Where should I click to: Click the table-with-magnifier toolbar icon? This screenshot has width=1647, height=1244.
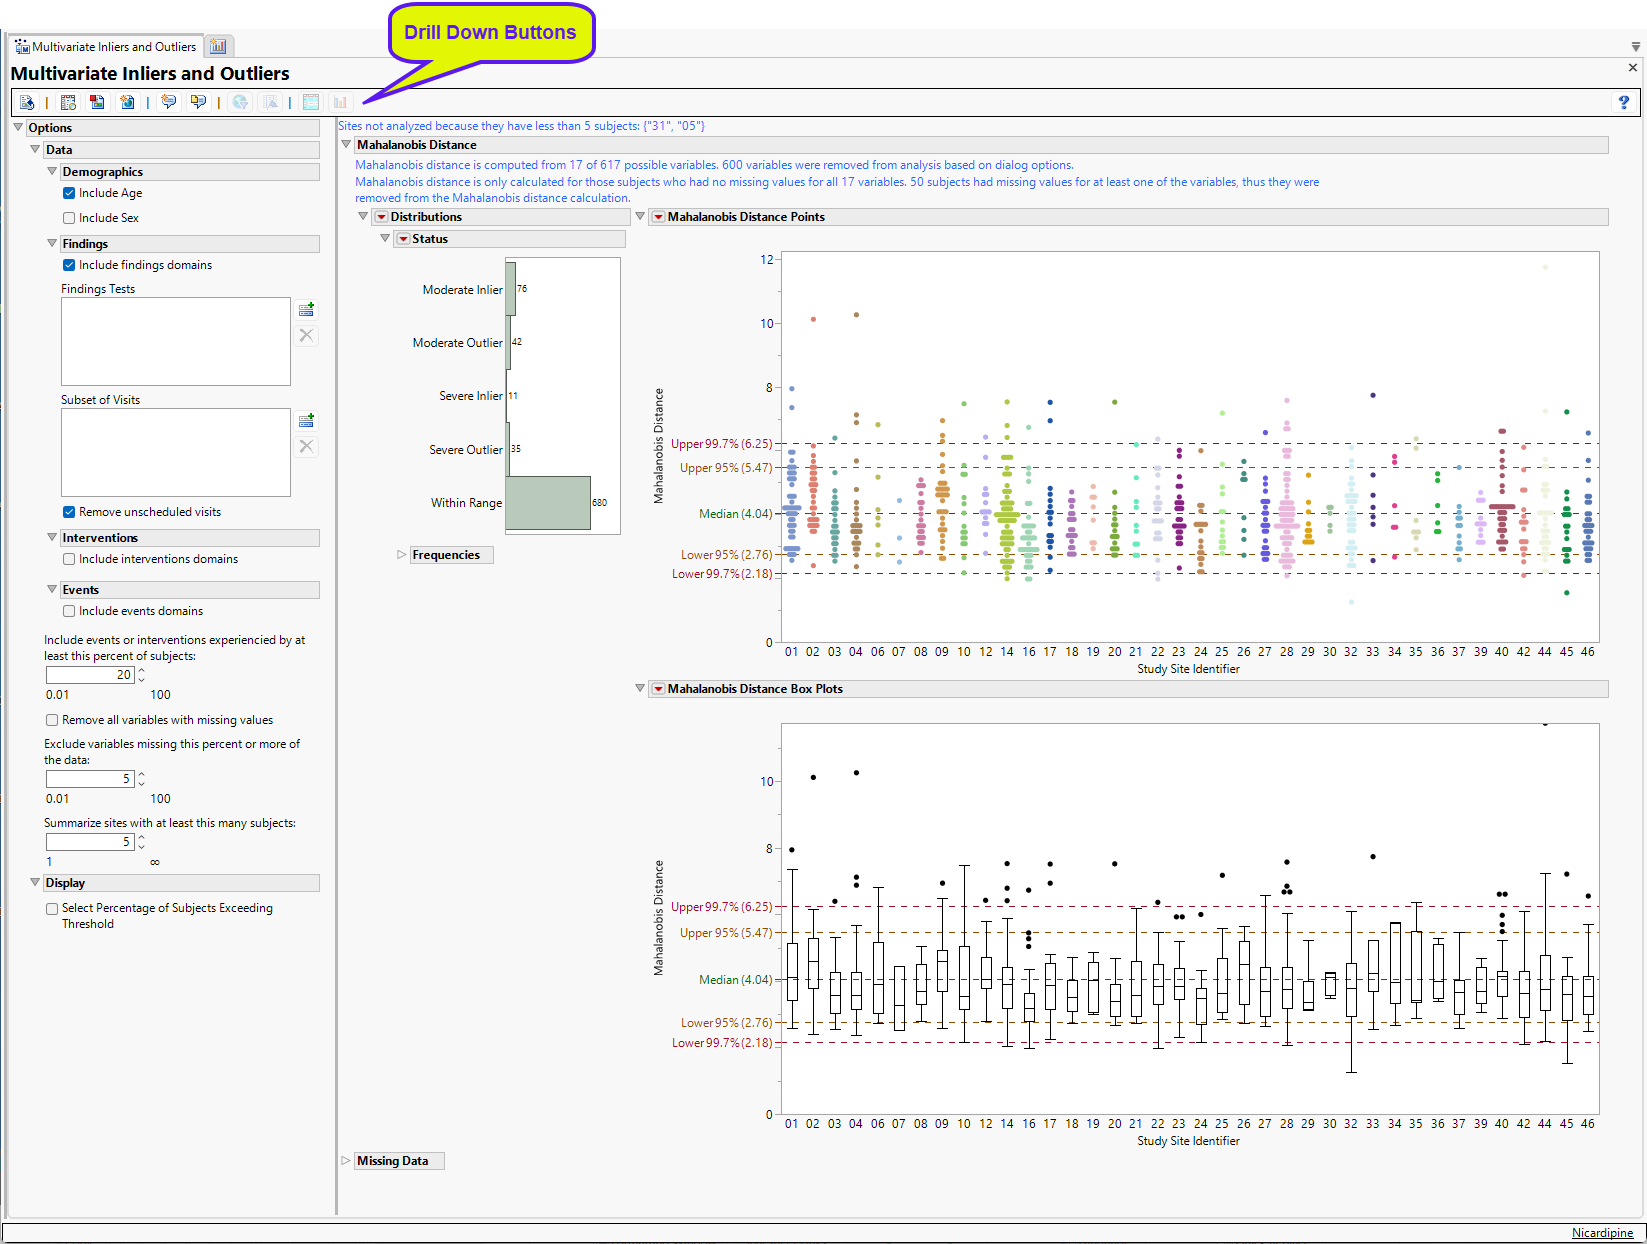coord(68,102)
